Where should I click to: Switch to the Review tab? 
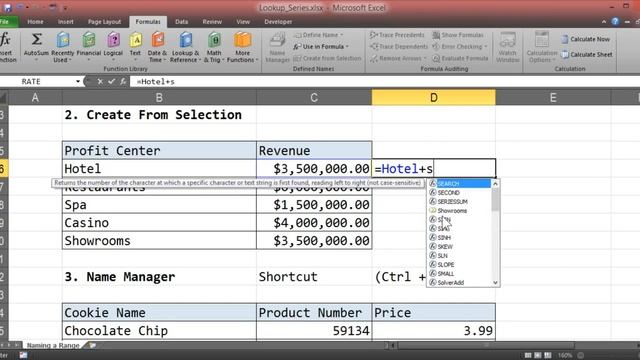(x=212, y=22)
